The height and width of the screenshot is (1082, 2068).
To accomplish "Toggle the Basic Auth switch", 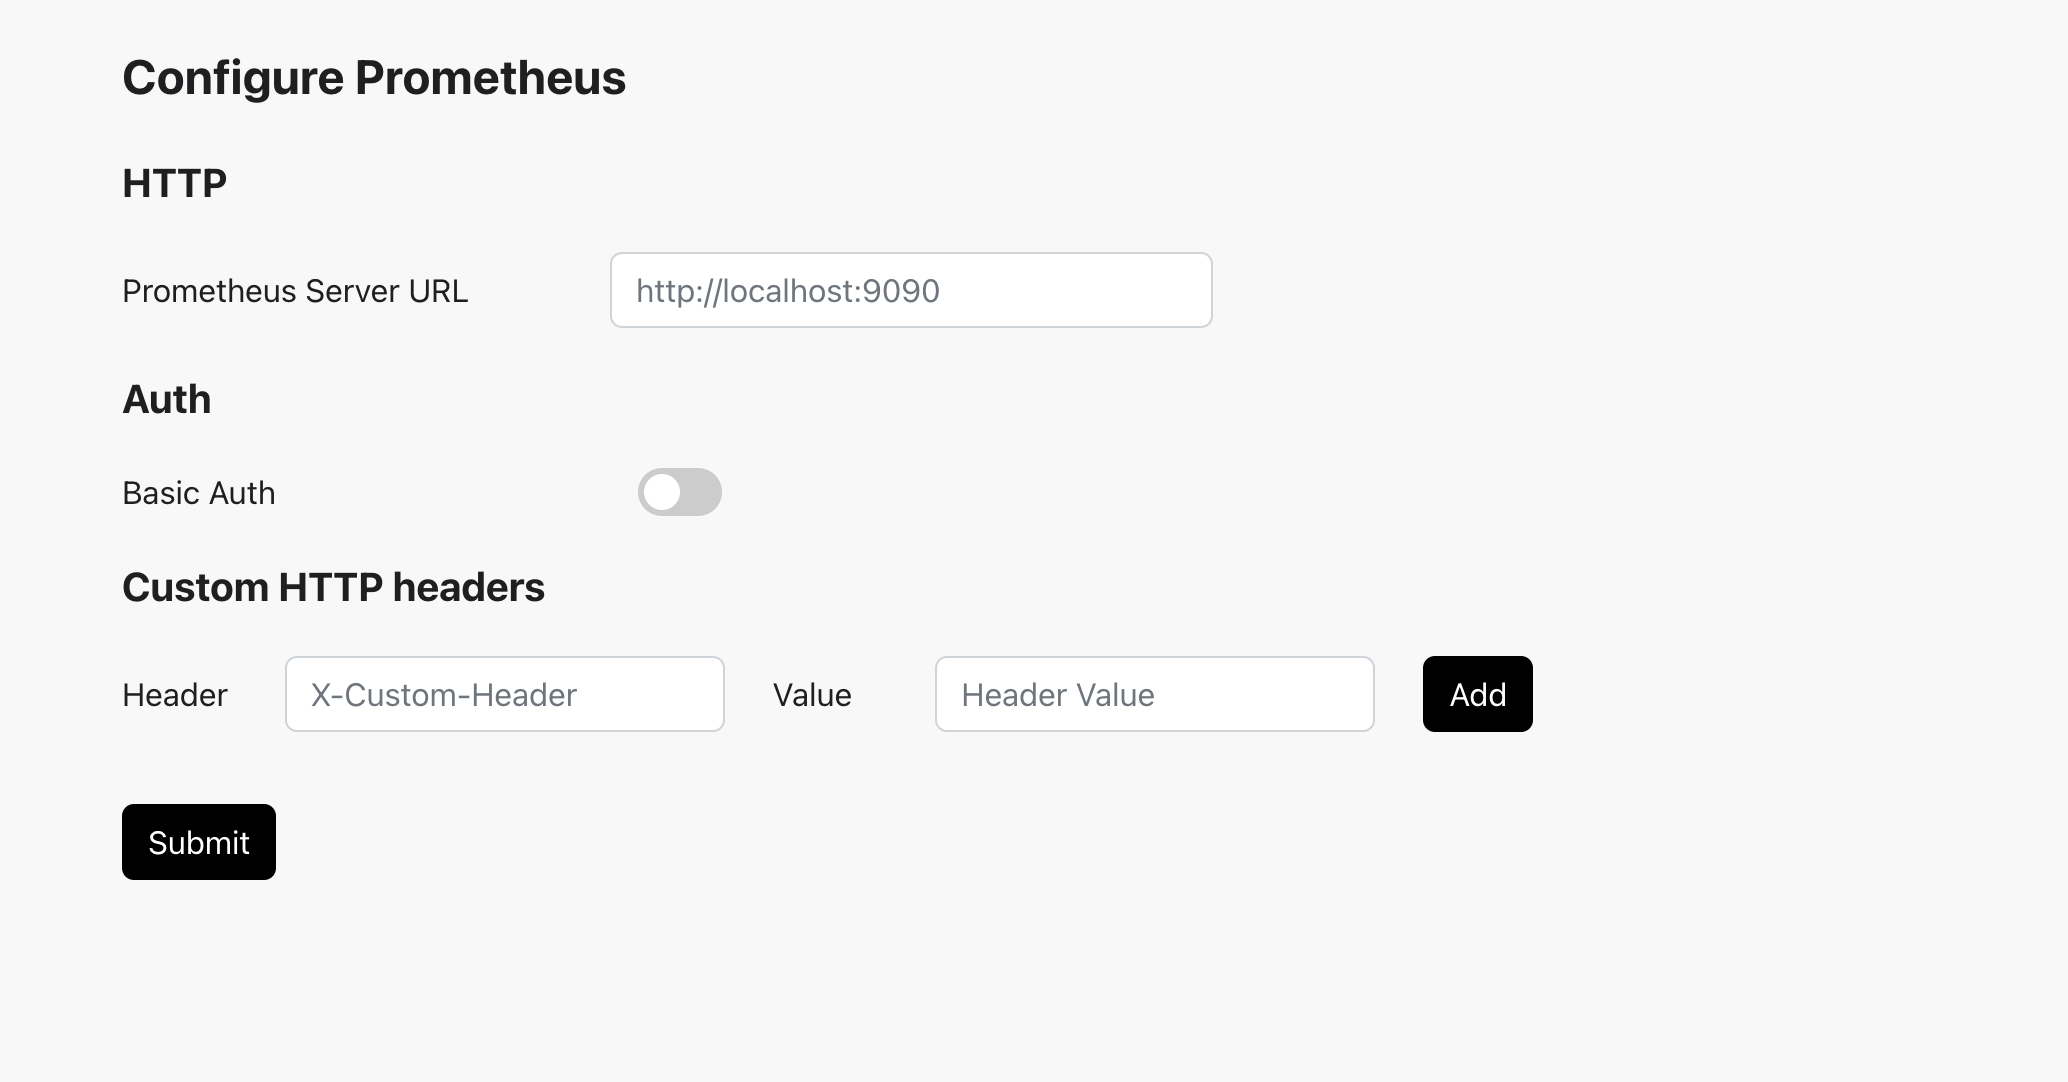I will tap(680, 492).
